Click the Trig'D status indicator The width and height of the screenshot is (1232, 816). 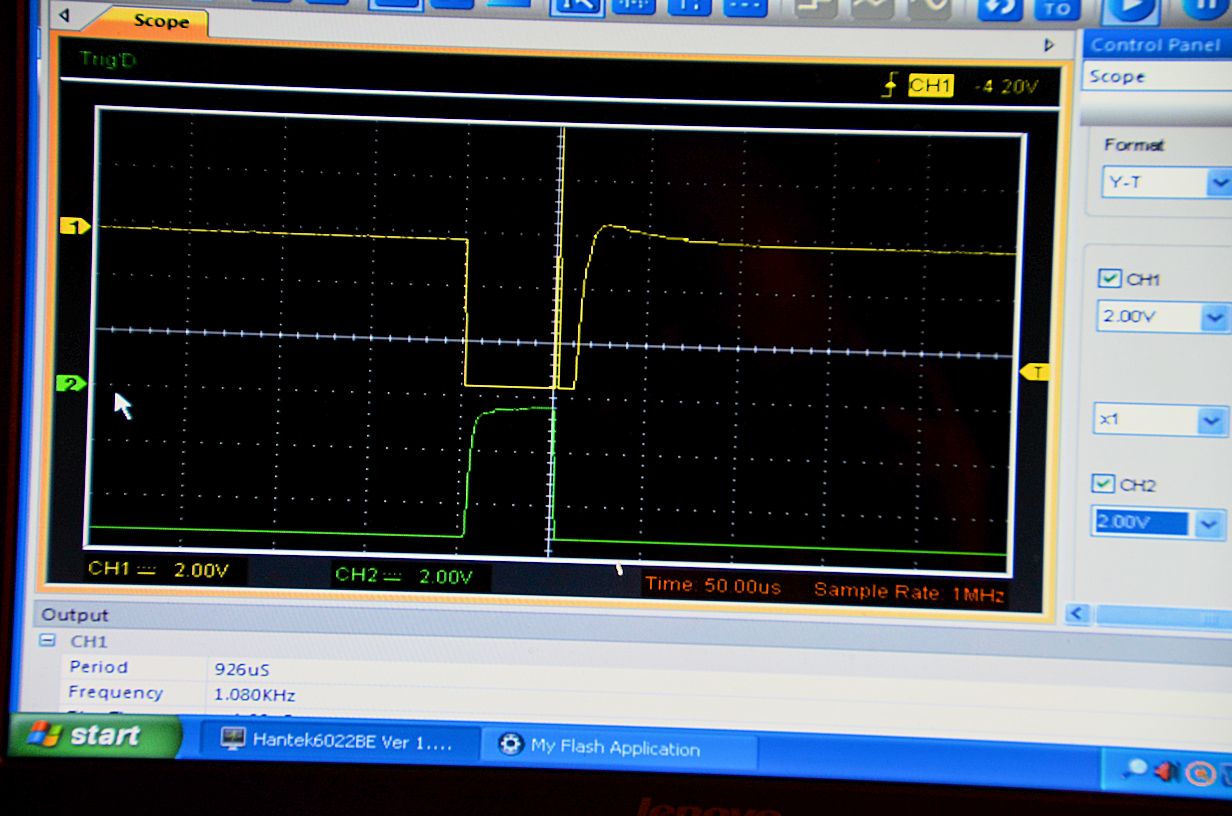(109, 60)
